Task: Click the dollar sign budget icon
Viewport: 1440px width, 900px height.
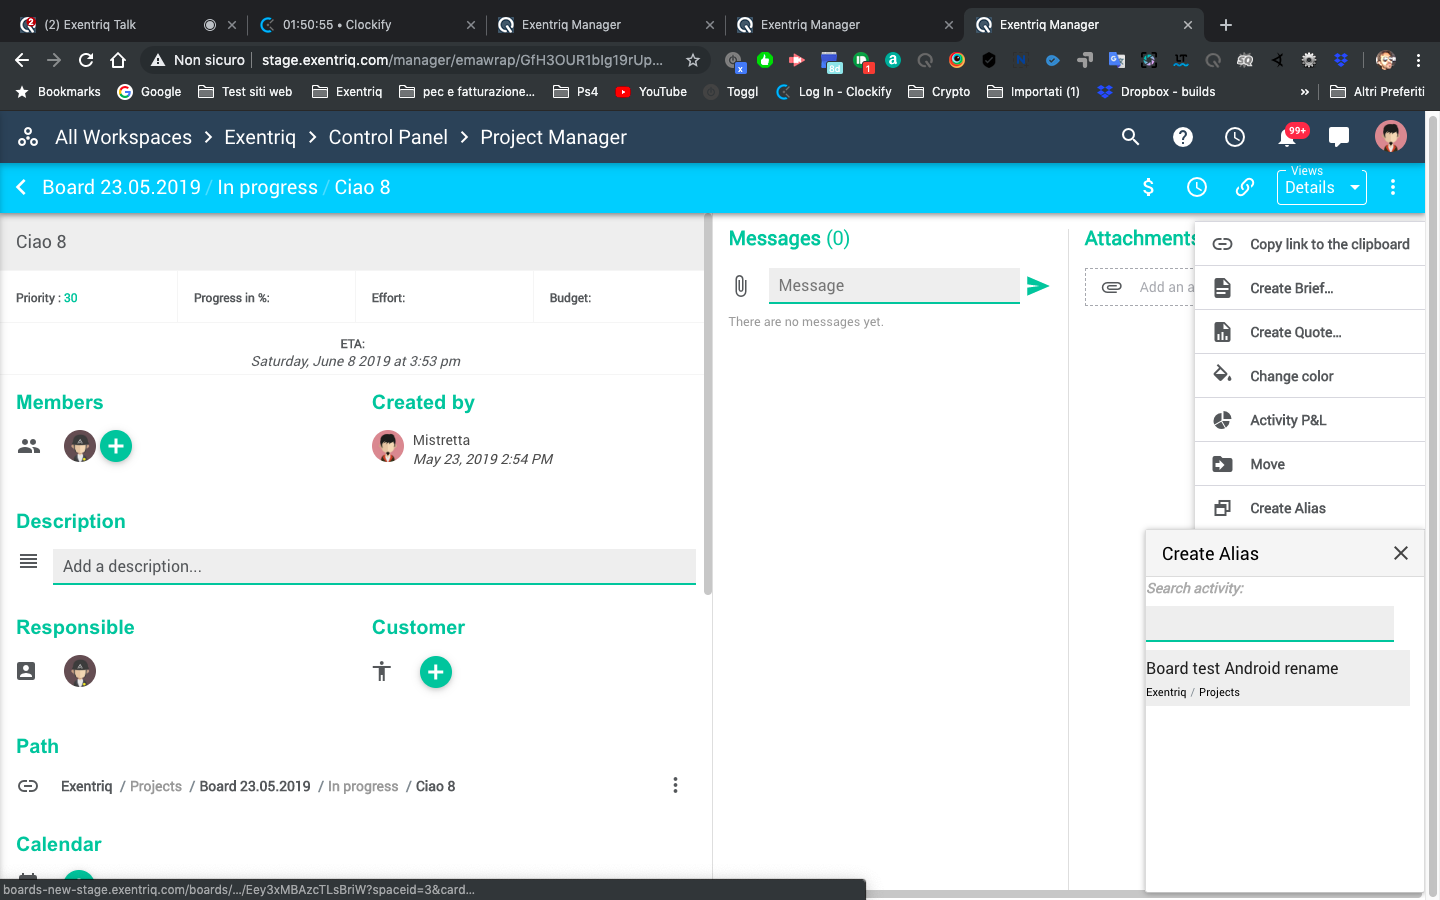Action: (1148, 187)
